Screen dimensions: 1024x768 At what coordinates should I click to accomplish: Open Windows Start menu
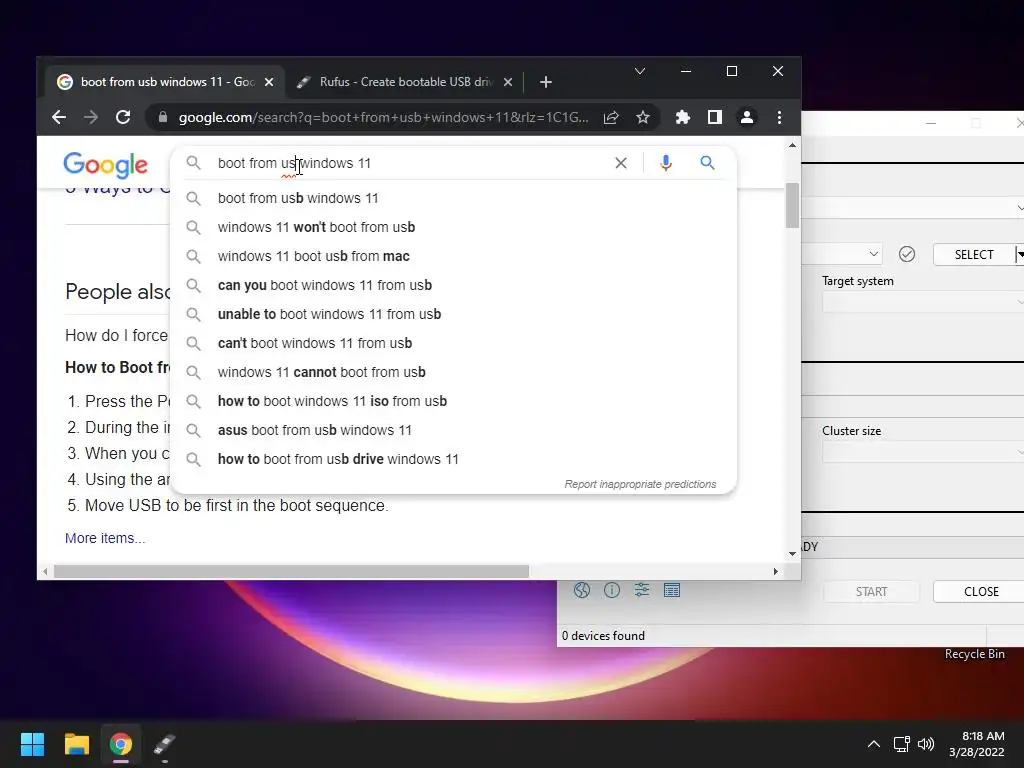(x=32, y=744)
